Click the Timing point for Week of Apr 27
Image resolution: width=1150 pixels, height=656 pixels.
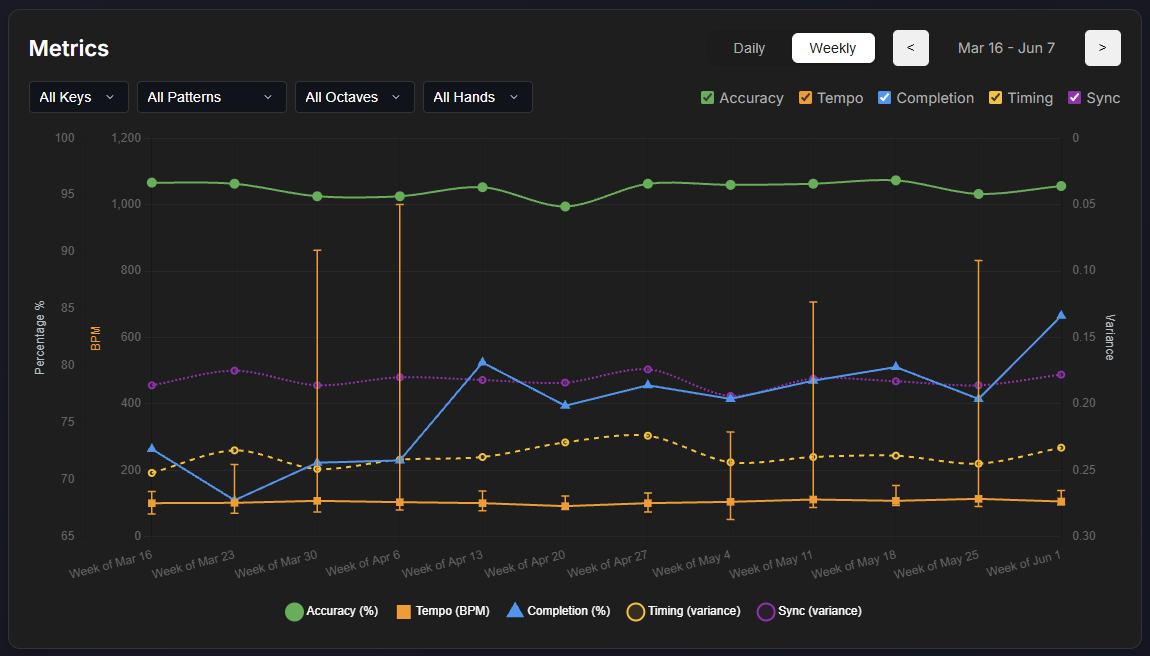(648, 436)
